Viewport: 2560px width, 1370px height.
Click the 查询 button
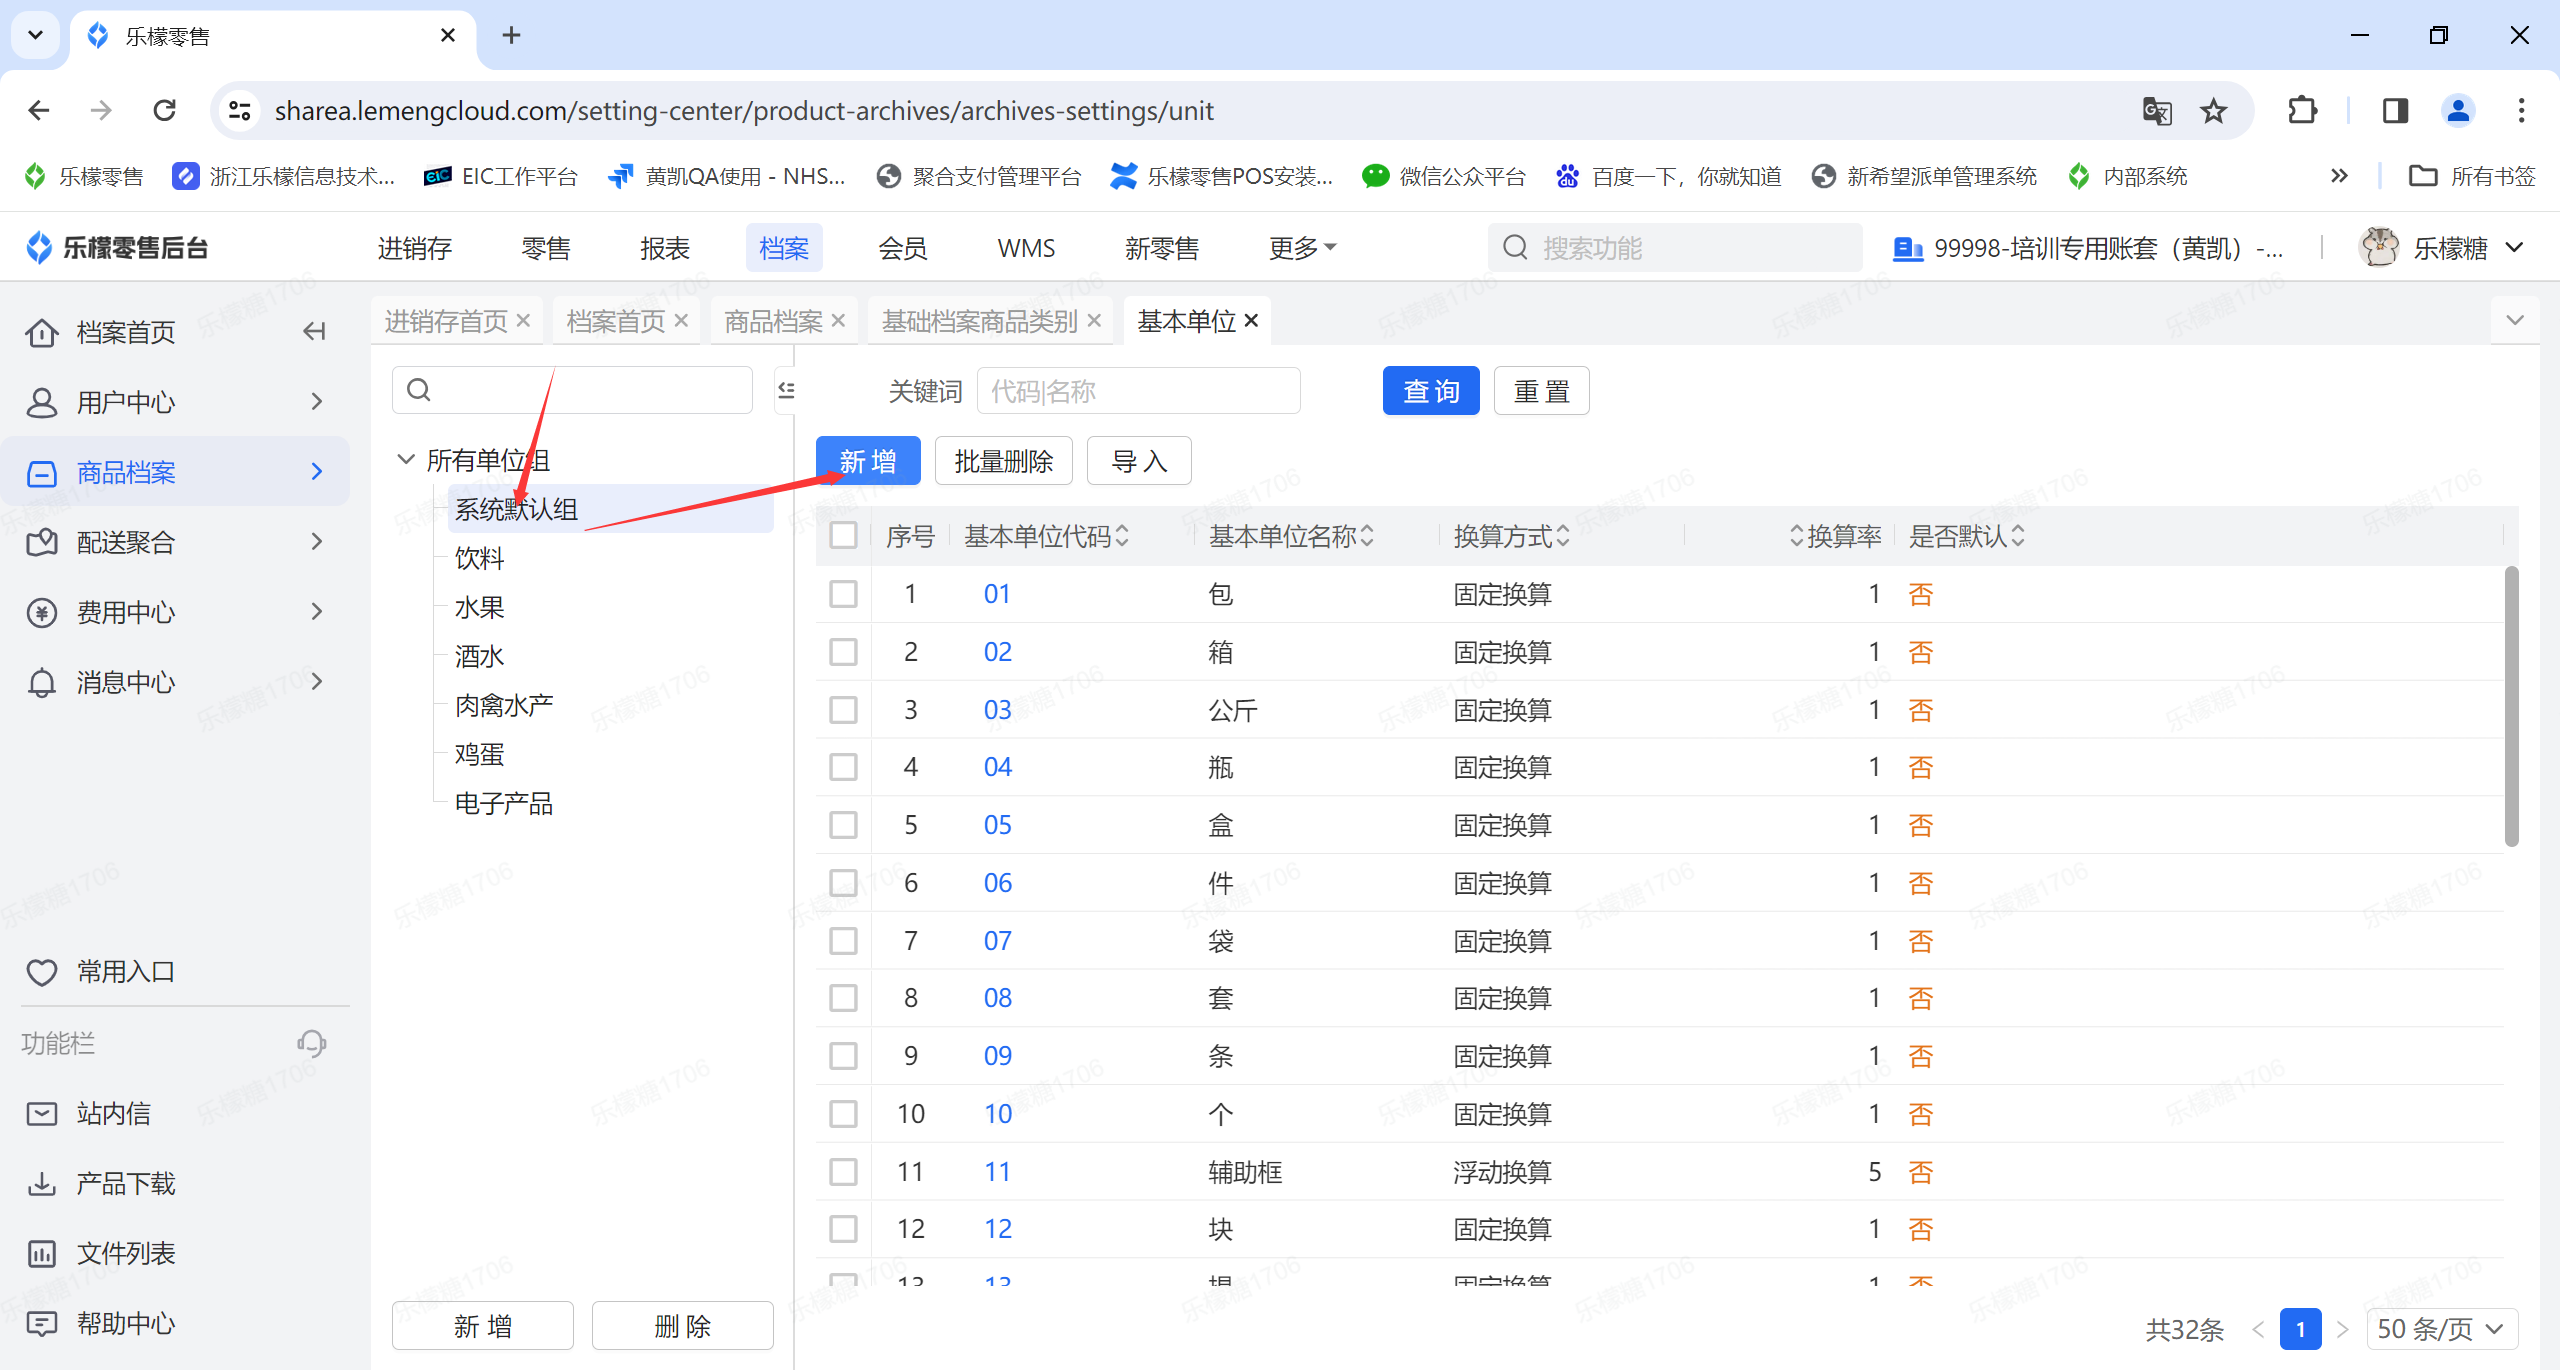(1431, 391)
